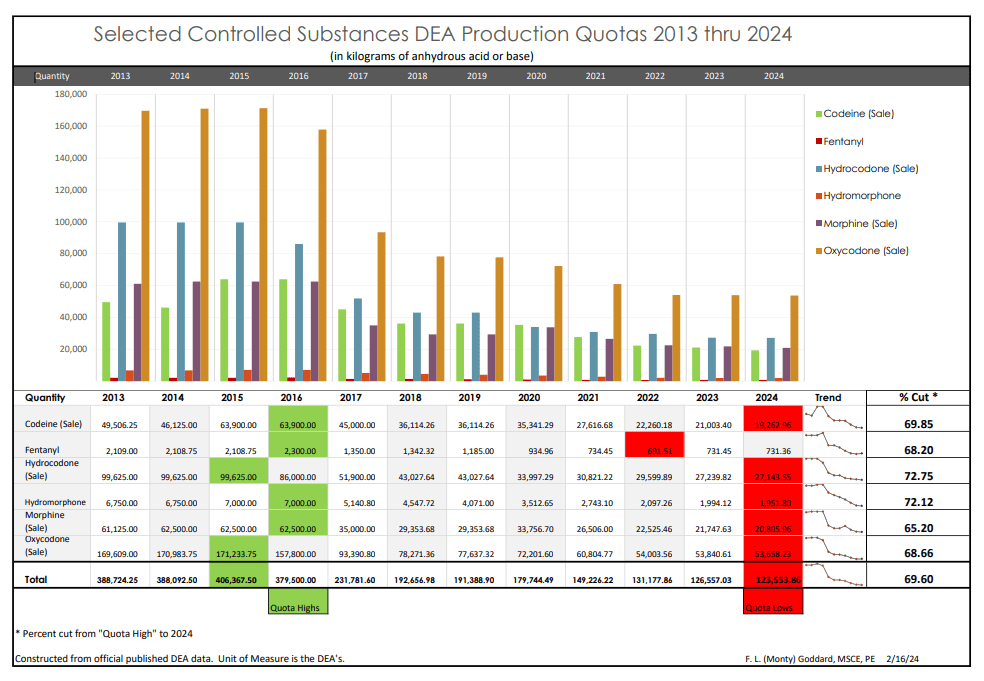Click the Fentanyl red legend swatch

point(819,141)
